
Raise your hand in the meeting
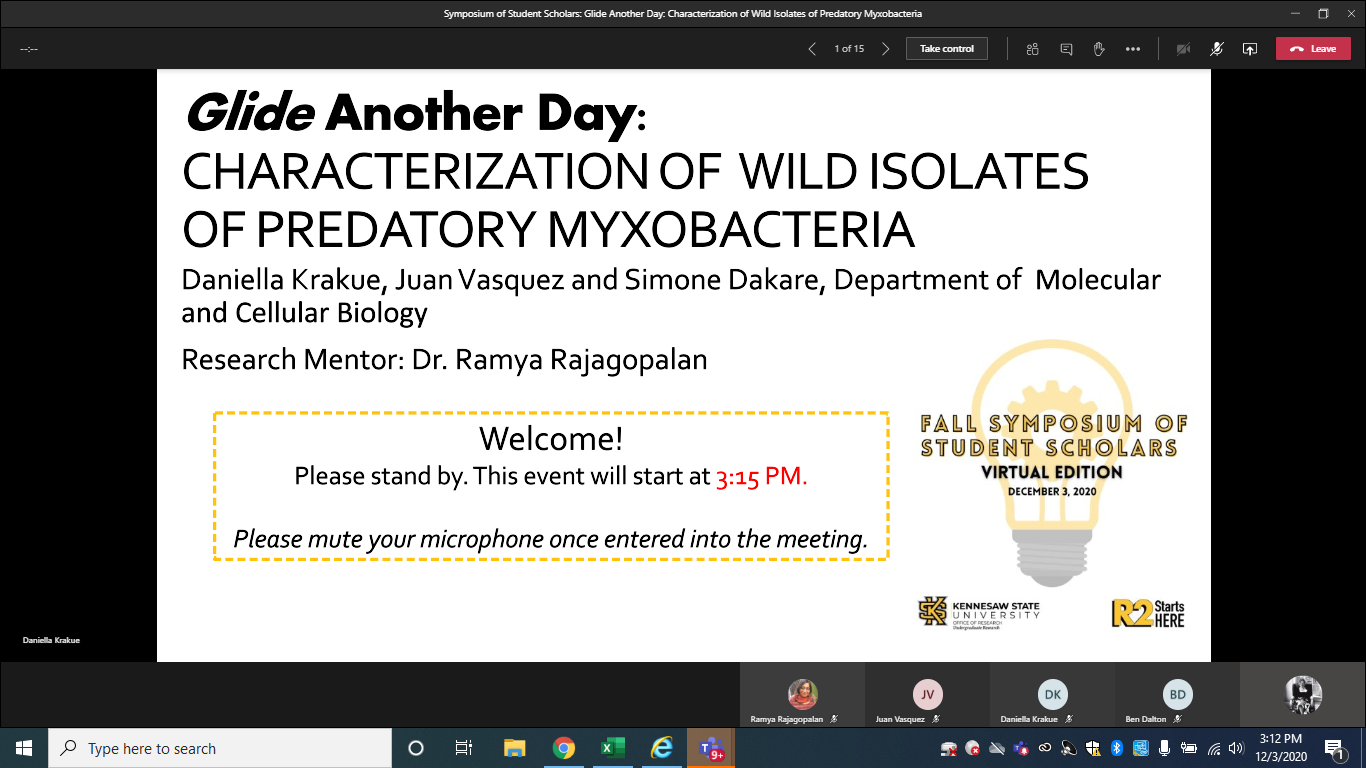point(1099,49)
